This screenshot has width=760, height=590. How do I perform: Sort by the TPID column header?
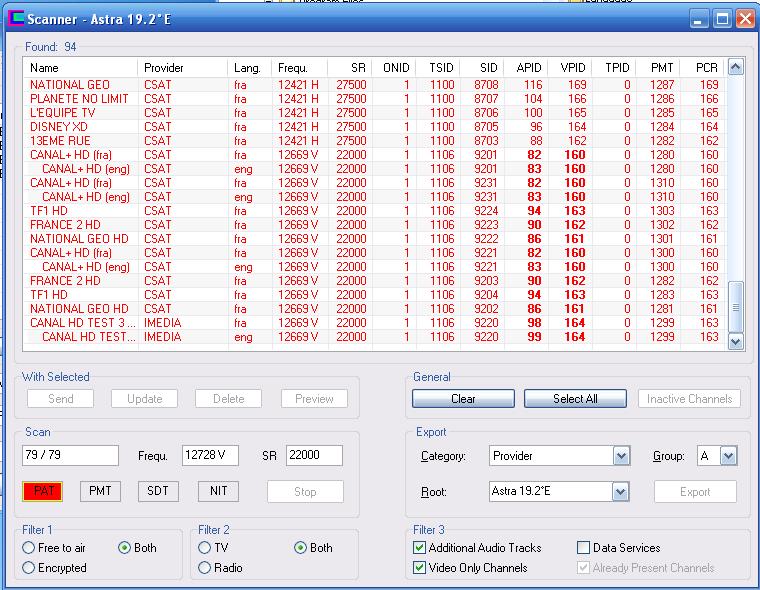(614, 68)
